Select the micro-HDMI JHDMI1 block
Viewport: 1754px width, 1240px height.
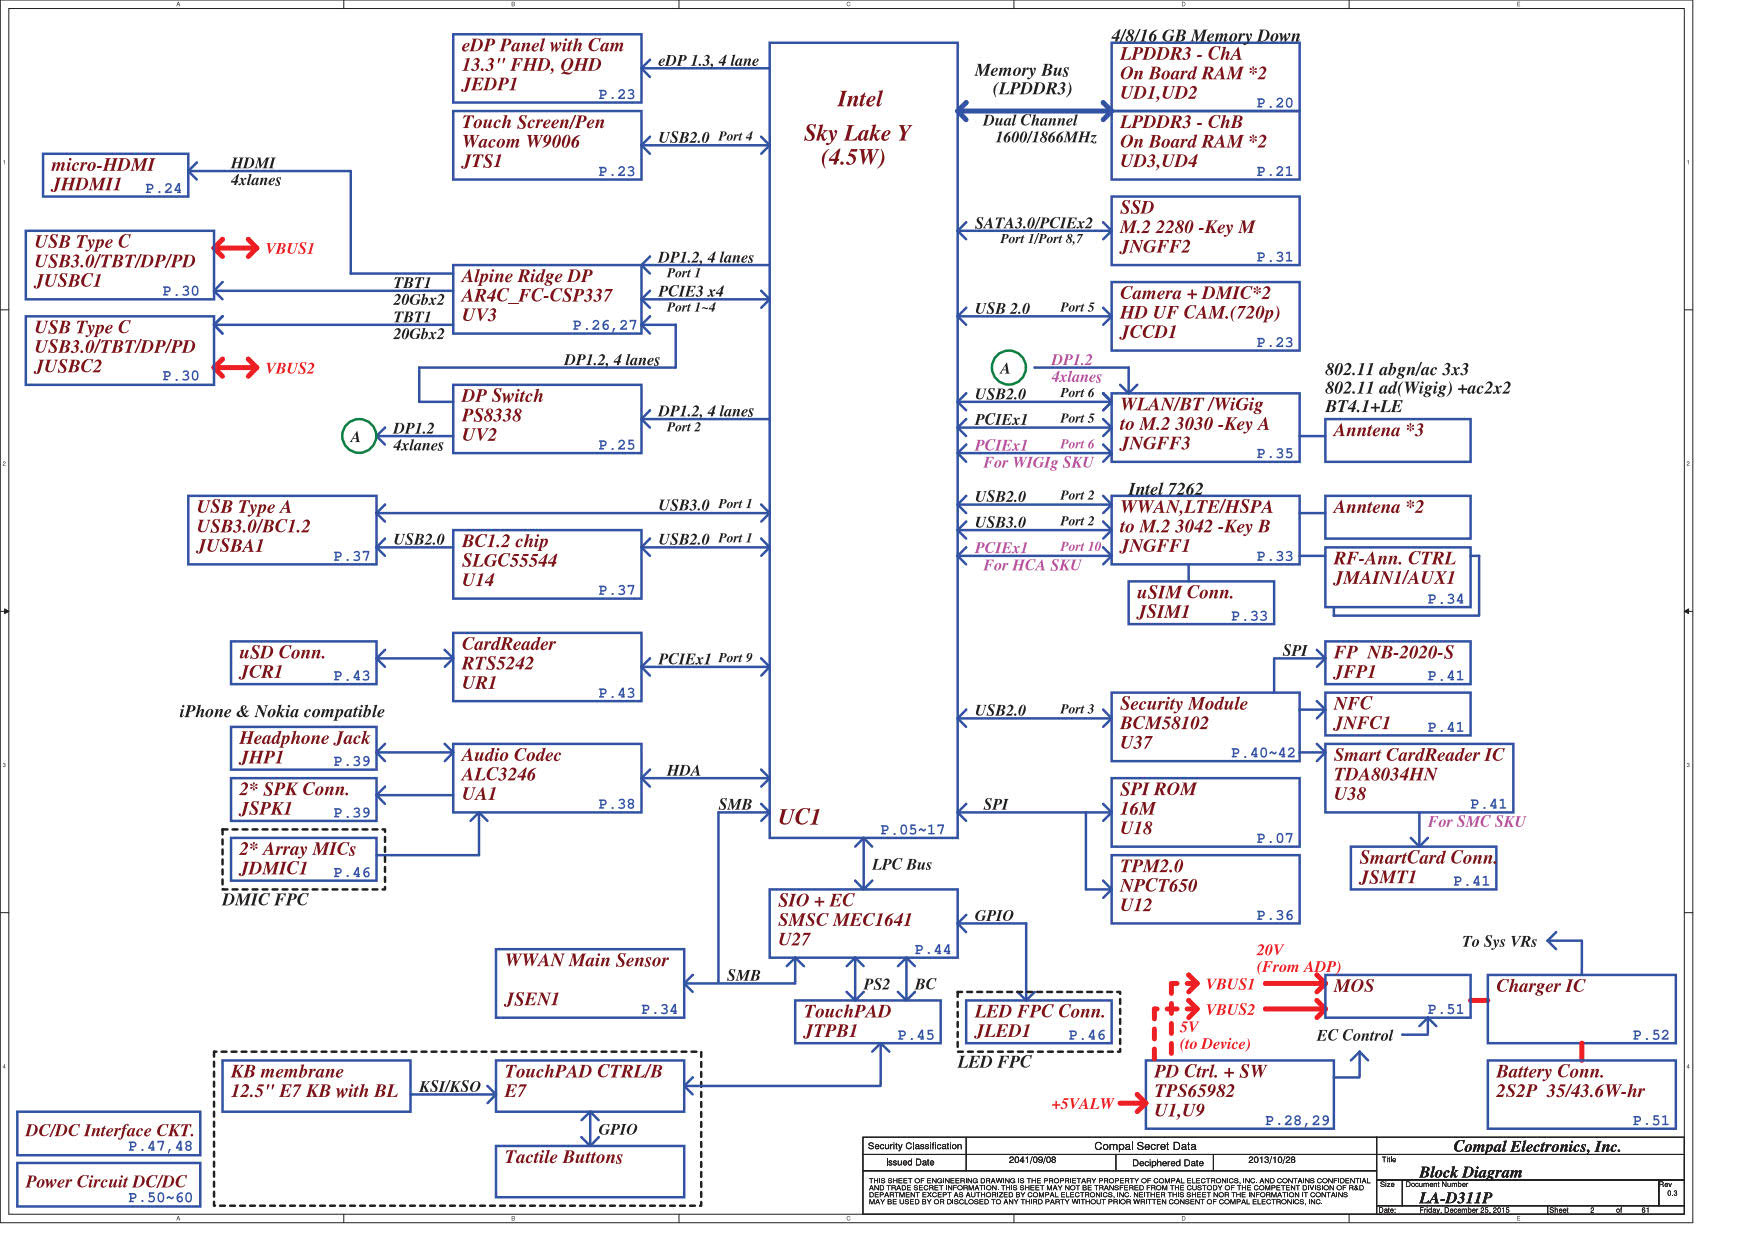(x=115, y=175)
